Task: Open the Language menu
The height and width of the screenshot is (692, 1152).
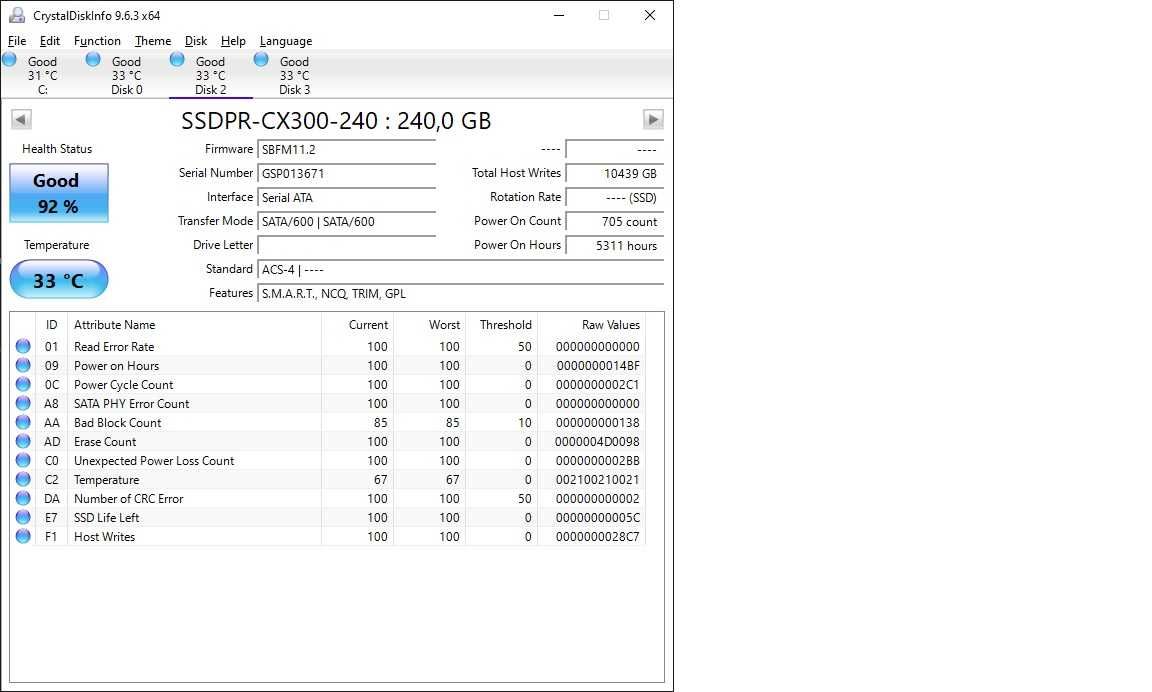Action: tap(286, 41)
